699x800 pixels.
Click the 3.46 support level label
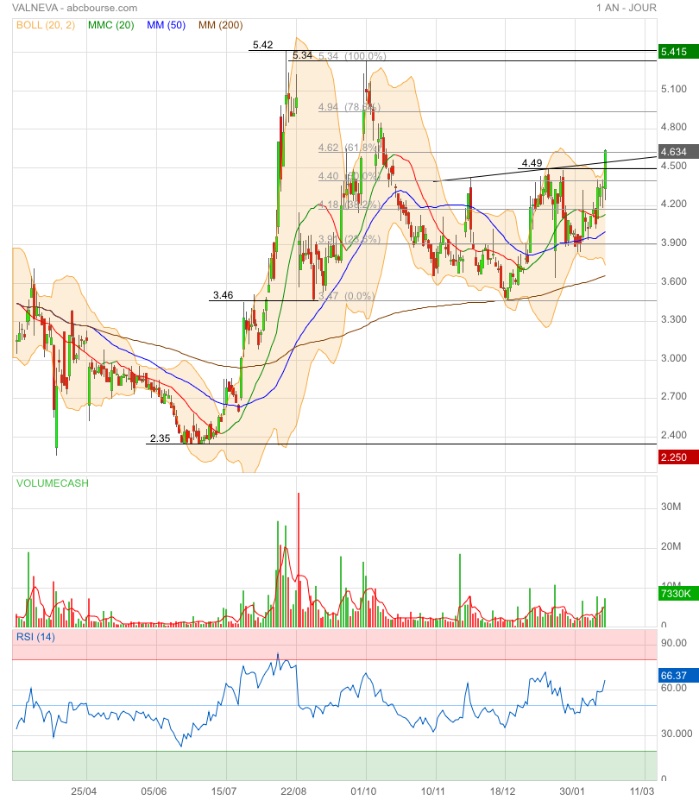[223, 296]
